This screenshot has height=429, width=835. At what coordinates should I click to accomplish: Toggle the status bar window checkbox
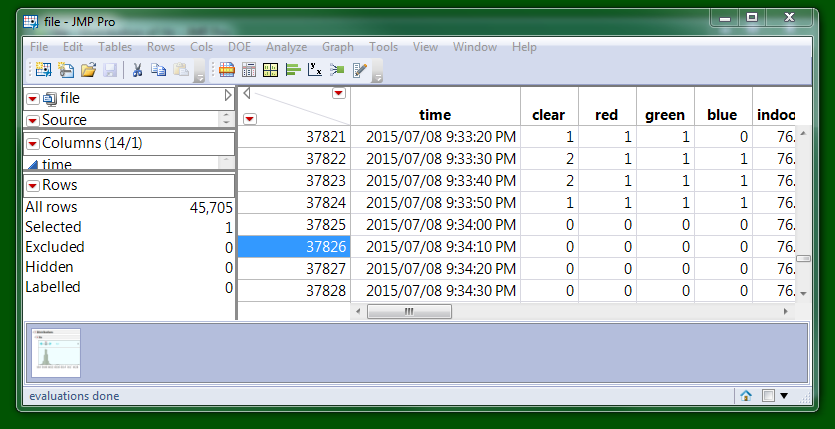(x=768, y=395)
